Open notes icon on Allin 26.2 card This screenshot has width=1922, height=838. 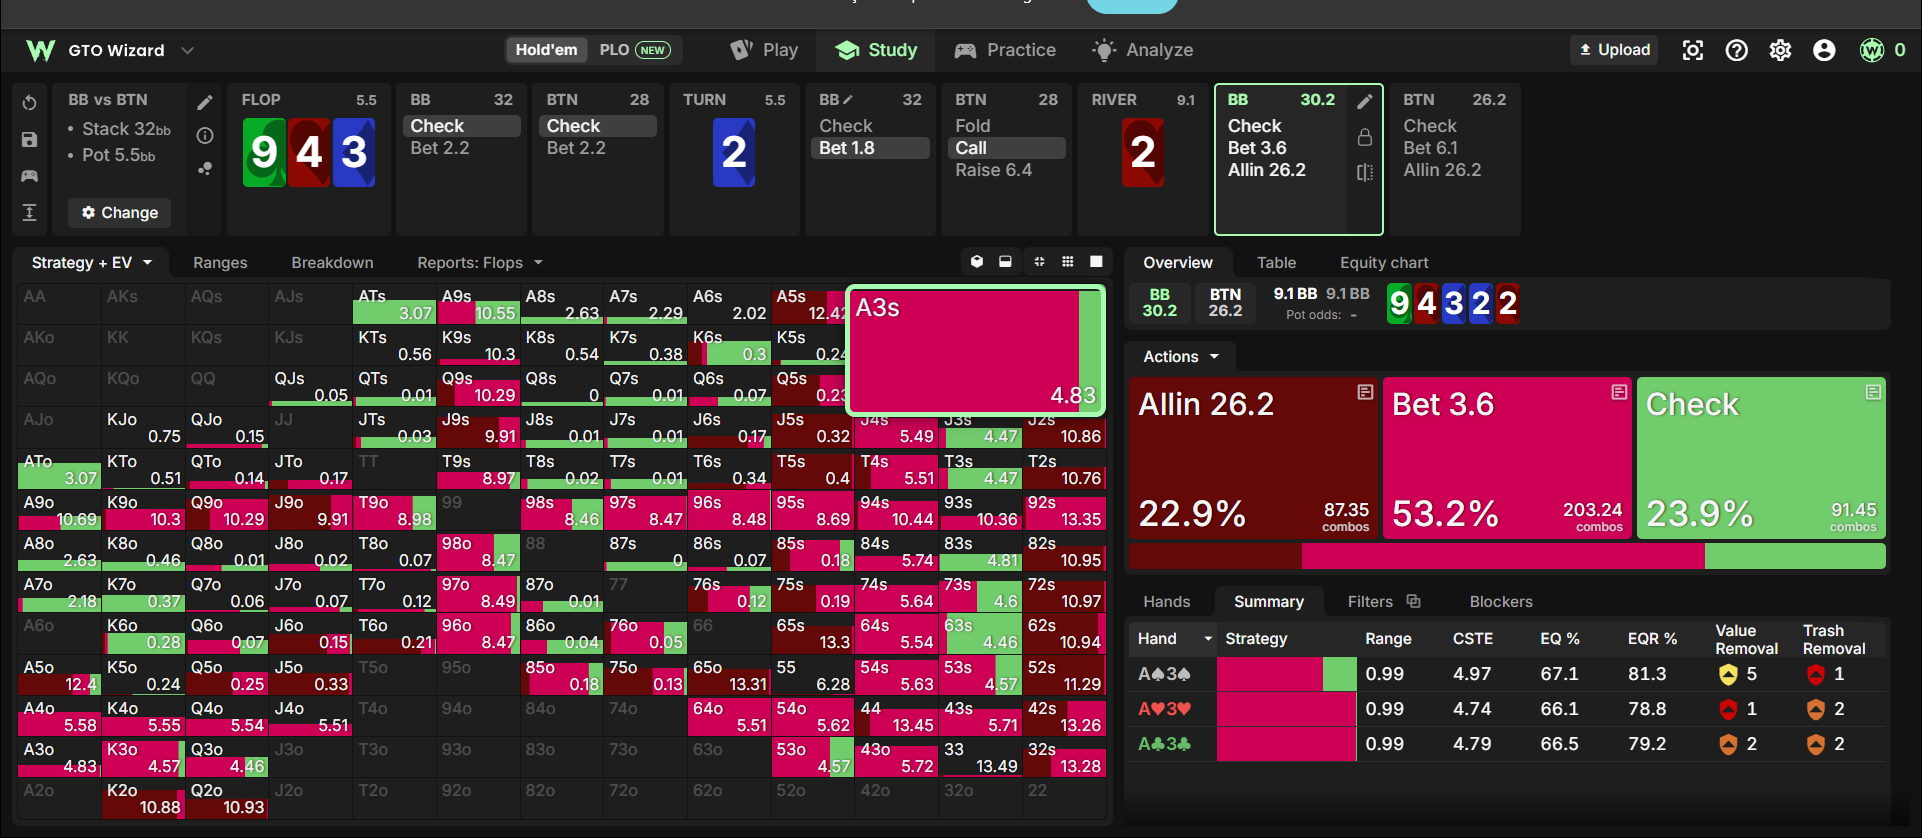[1365, 392]
